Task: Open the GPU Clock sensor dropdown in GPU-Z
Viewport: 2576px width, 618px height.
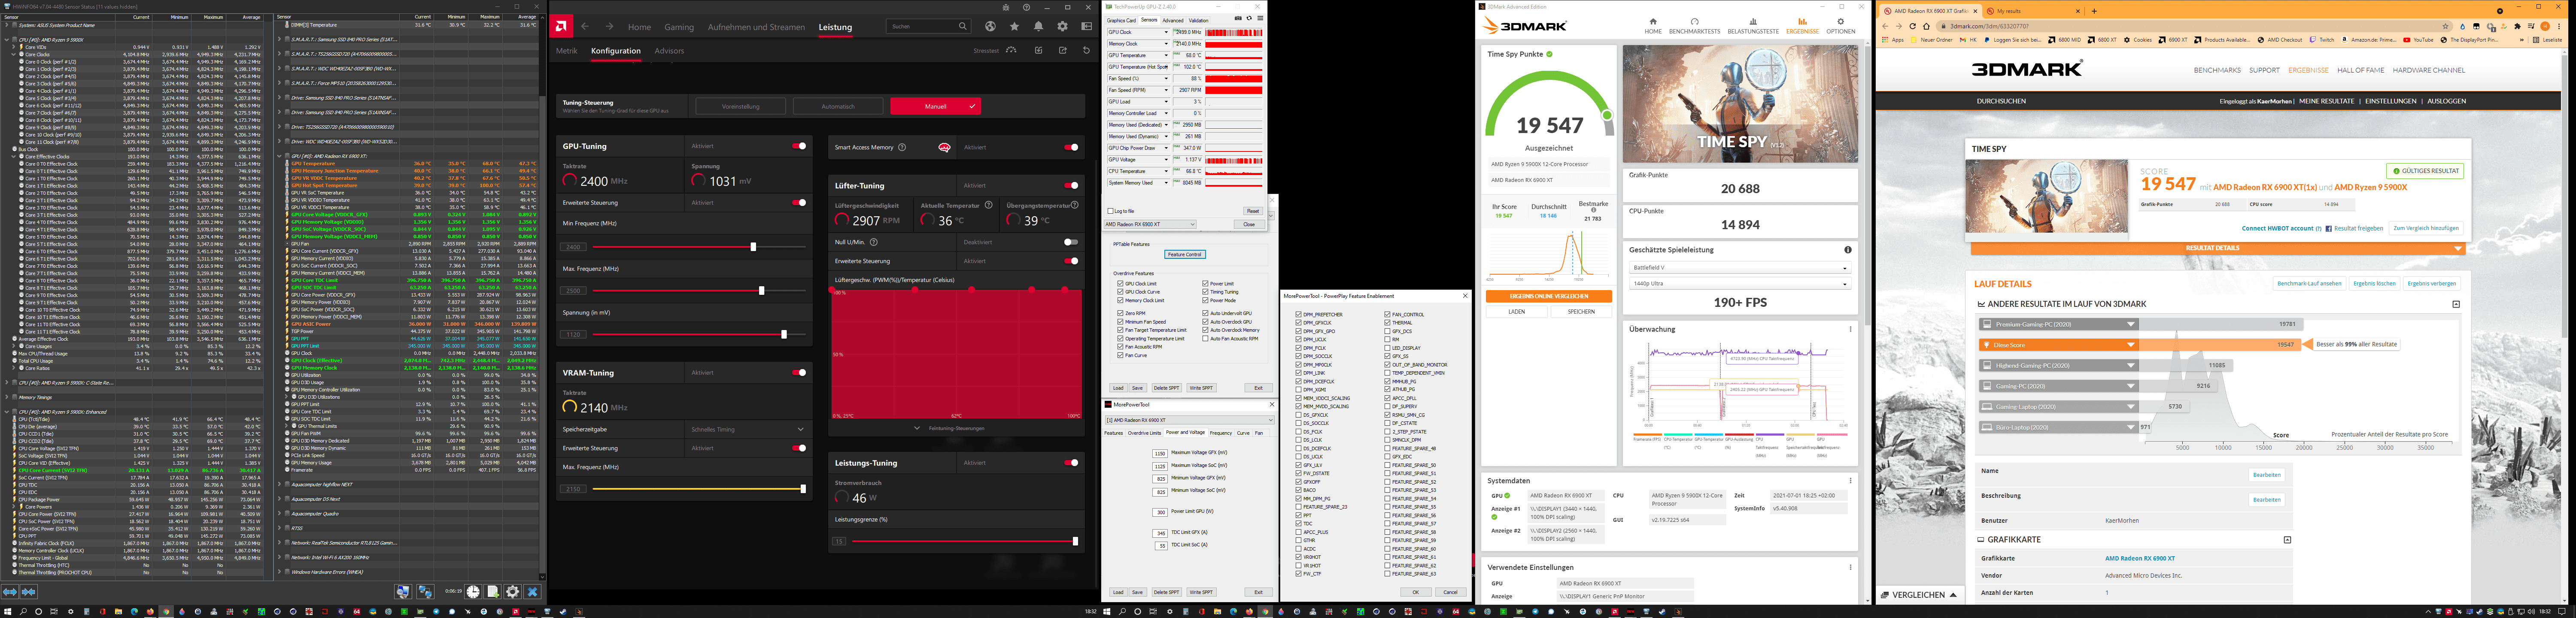Action: click(x=1165, y=32)
